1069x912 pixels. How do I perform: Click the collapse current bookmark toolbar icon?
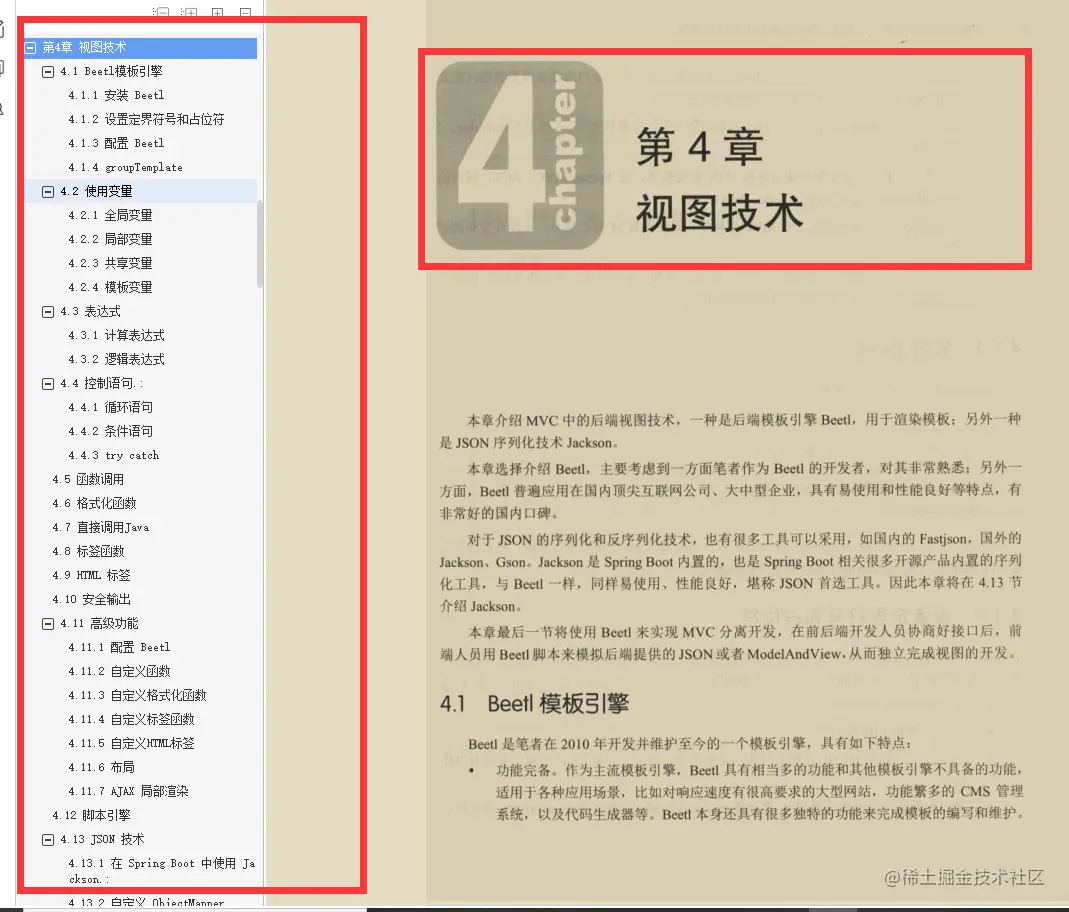pos(162,12)
